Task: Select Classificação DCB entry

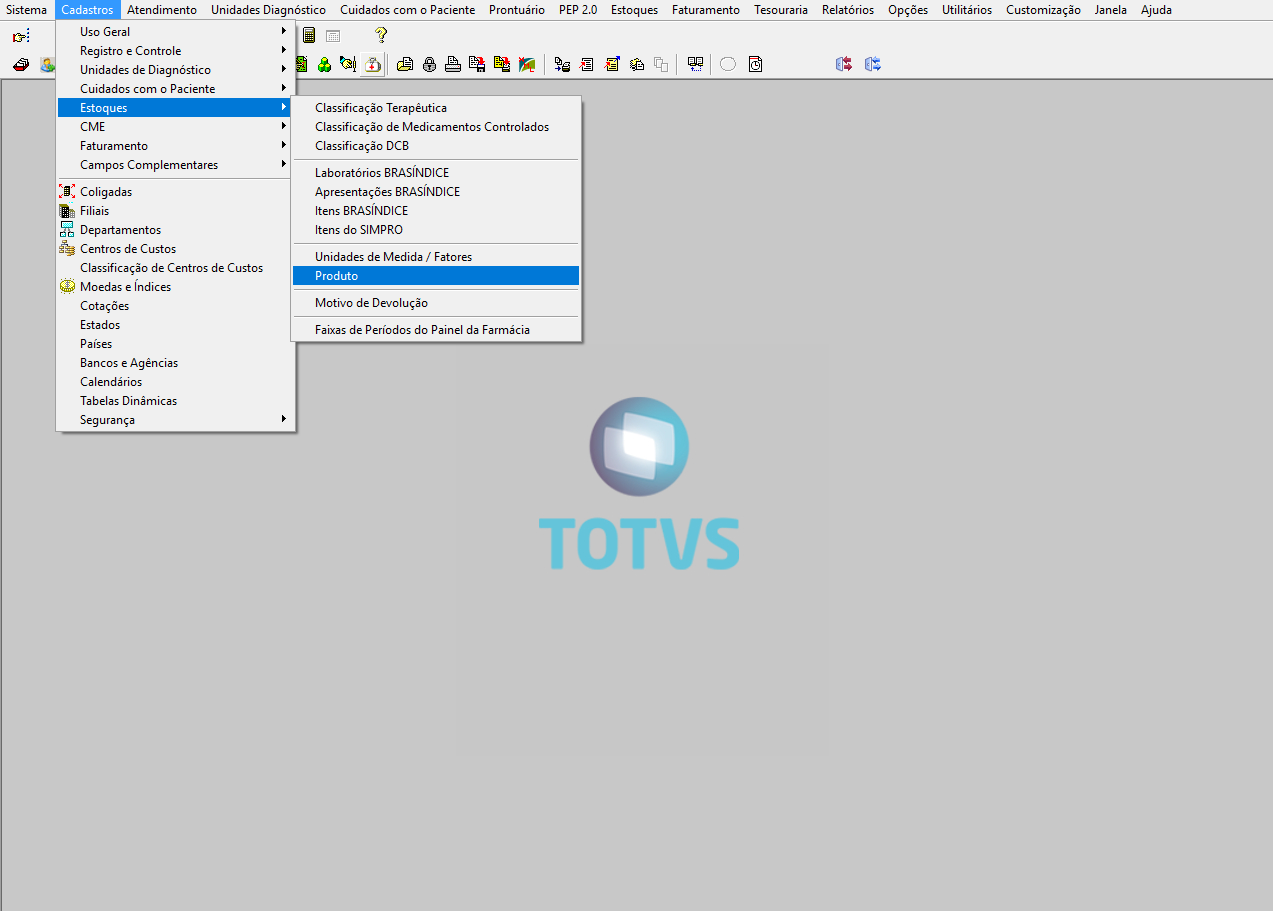Action: click(x=436, y=146)
